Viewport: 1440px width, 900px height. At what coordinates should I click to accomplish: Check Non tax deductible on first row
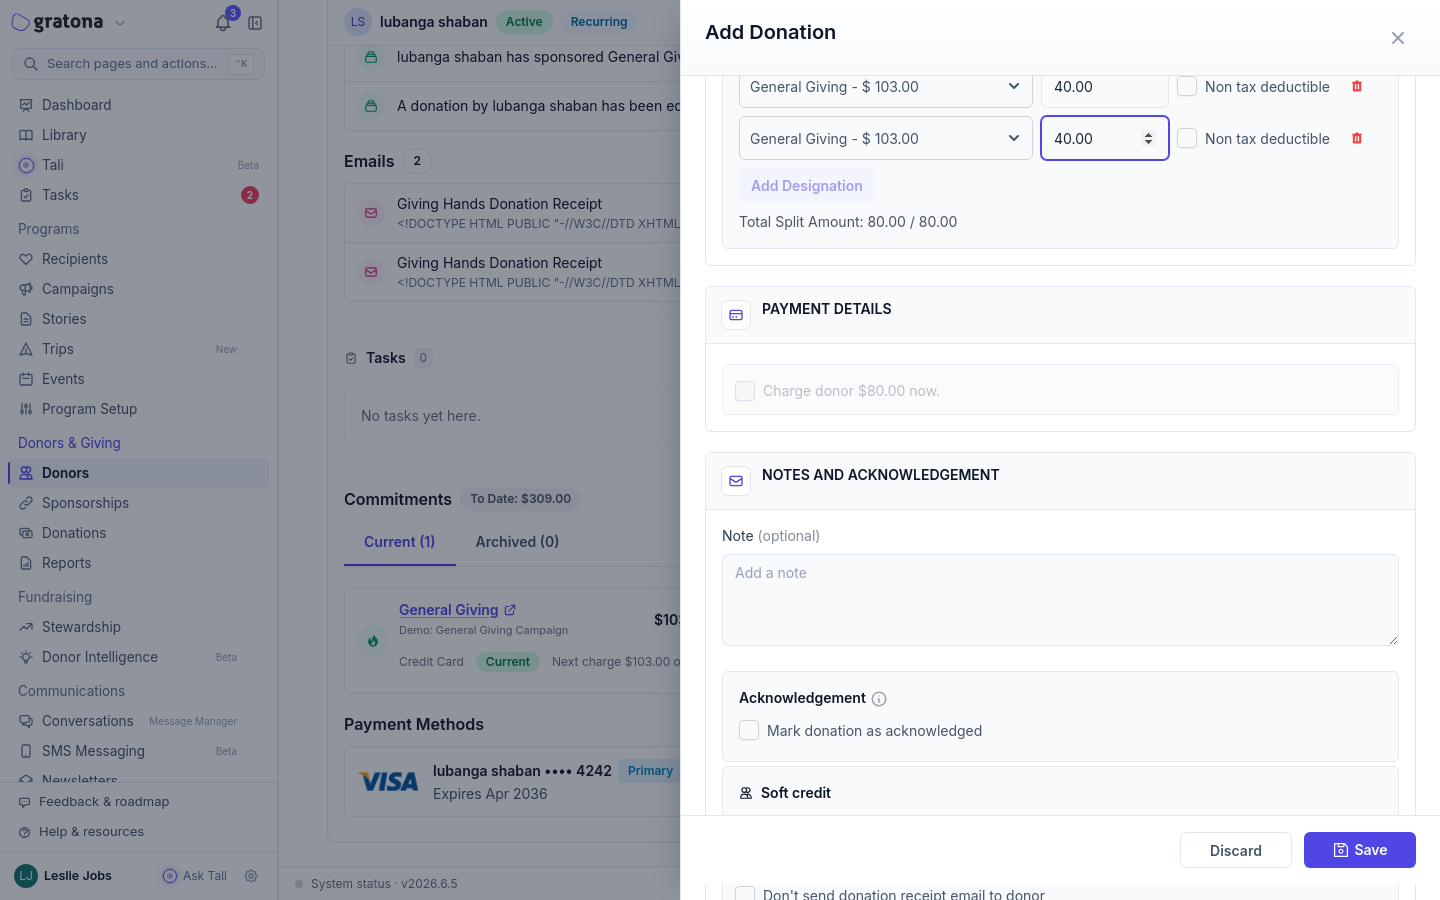(1187, 87)
